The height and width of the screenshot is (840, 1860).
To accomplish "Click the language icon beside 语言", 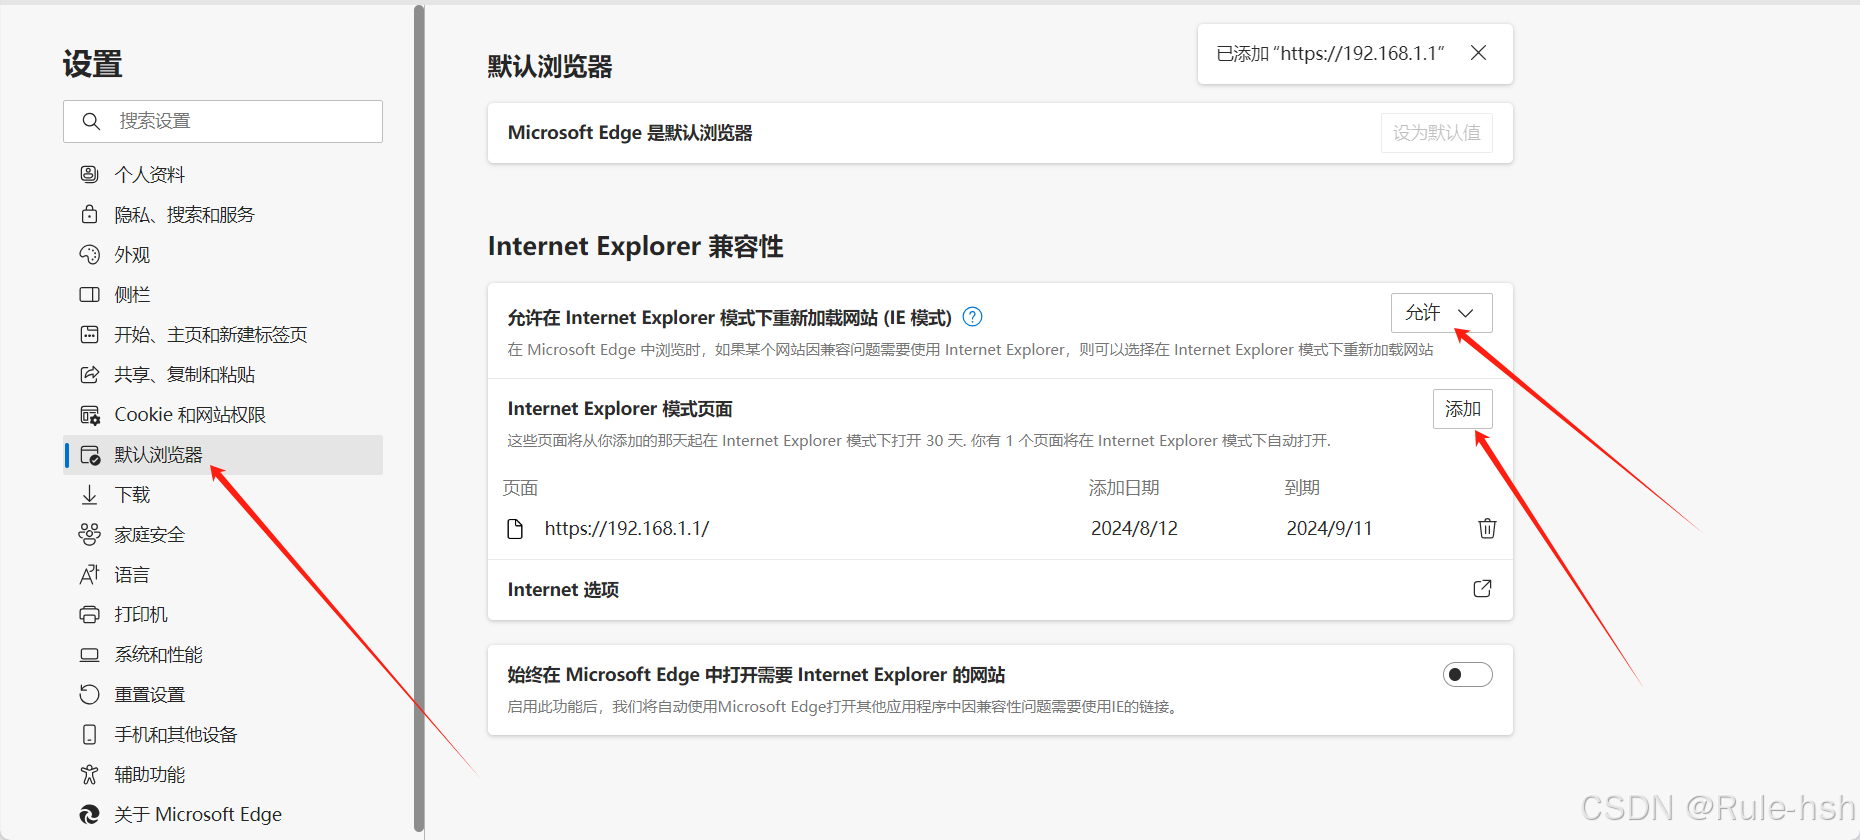I will pyautogui.click(x=89, y=574).
